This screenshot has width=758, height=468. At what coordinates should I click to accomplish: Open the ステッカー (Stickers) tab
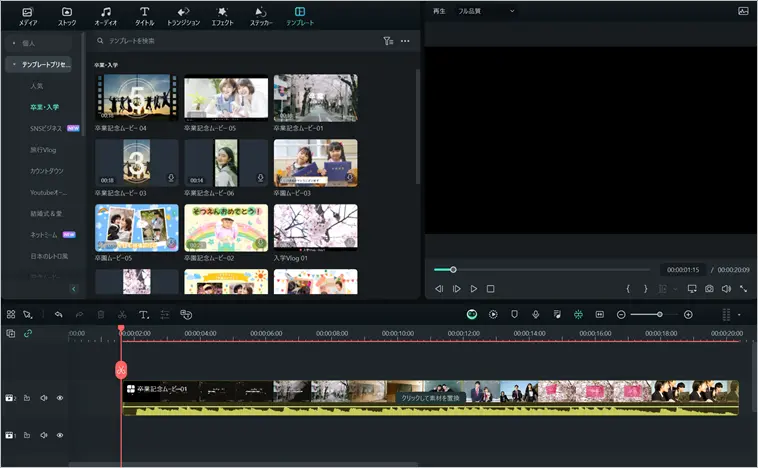tap(261, 16)
